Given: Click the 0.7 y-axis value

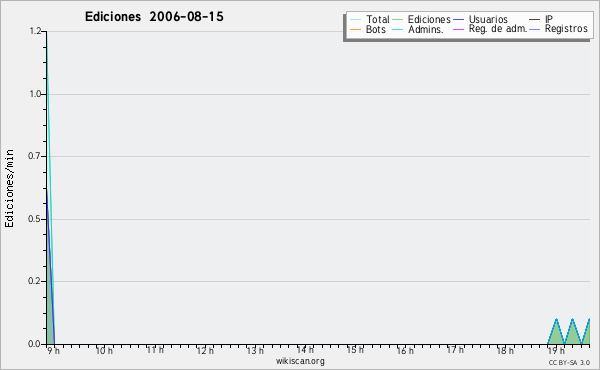Looking at the screenshot, I should [x=34, y=156].
